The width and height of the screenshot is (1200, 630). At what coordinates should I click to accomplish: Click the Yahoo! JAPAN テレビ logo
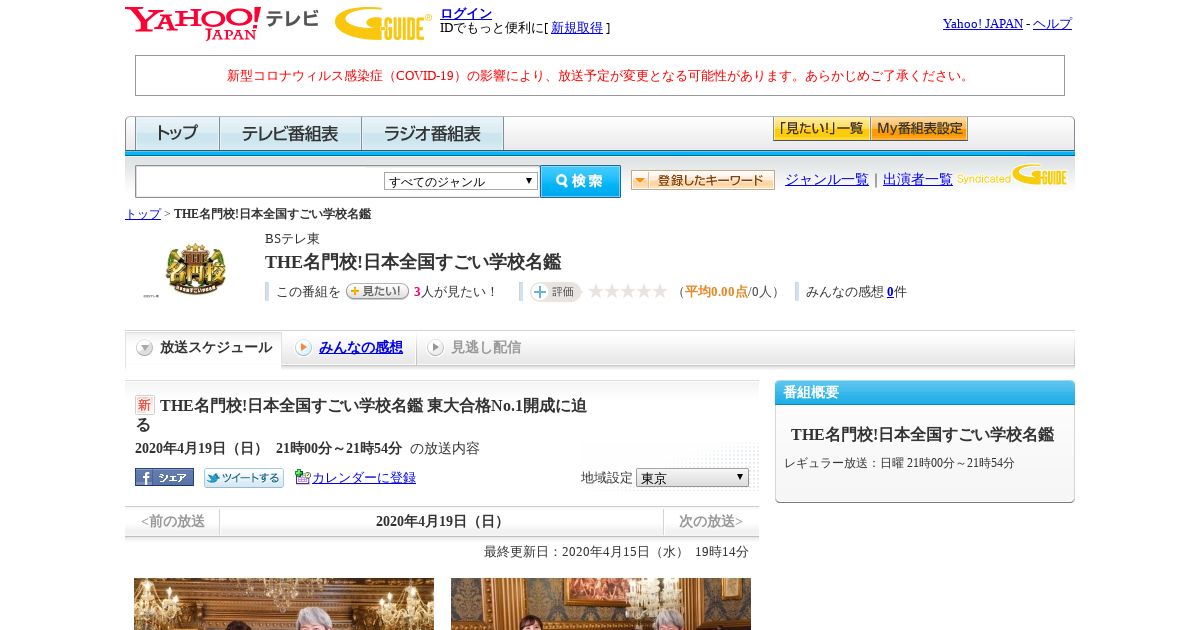222,23
